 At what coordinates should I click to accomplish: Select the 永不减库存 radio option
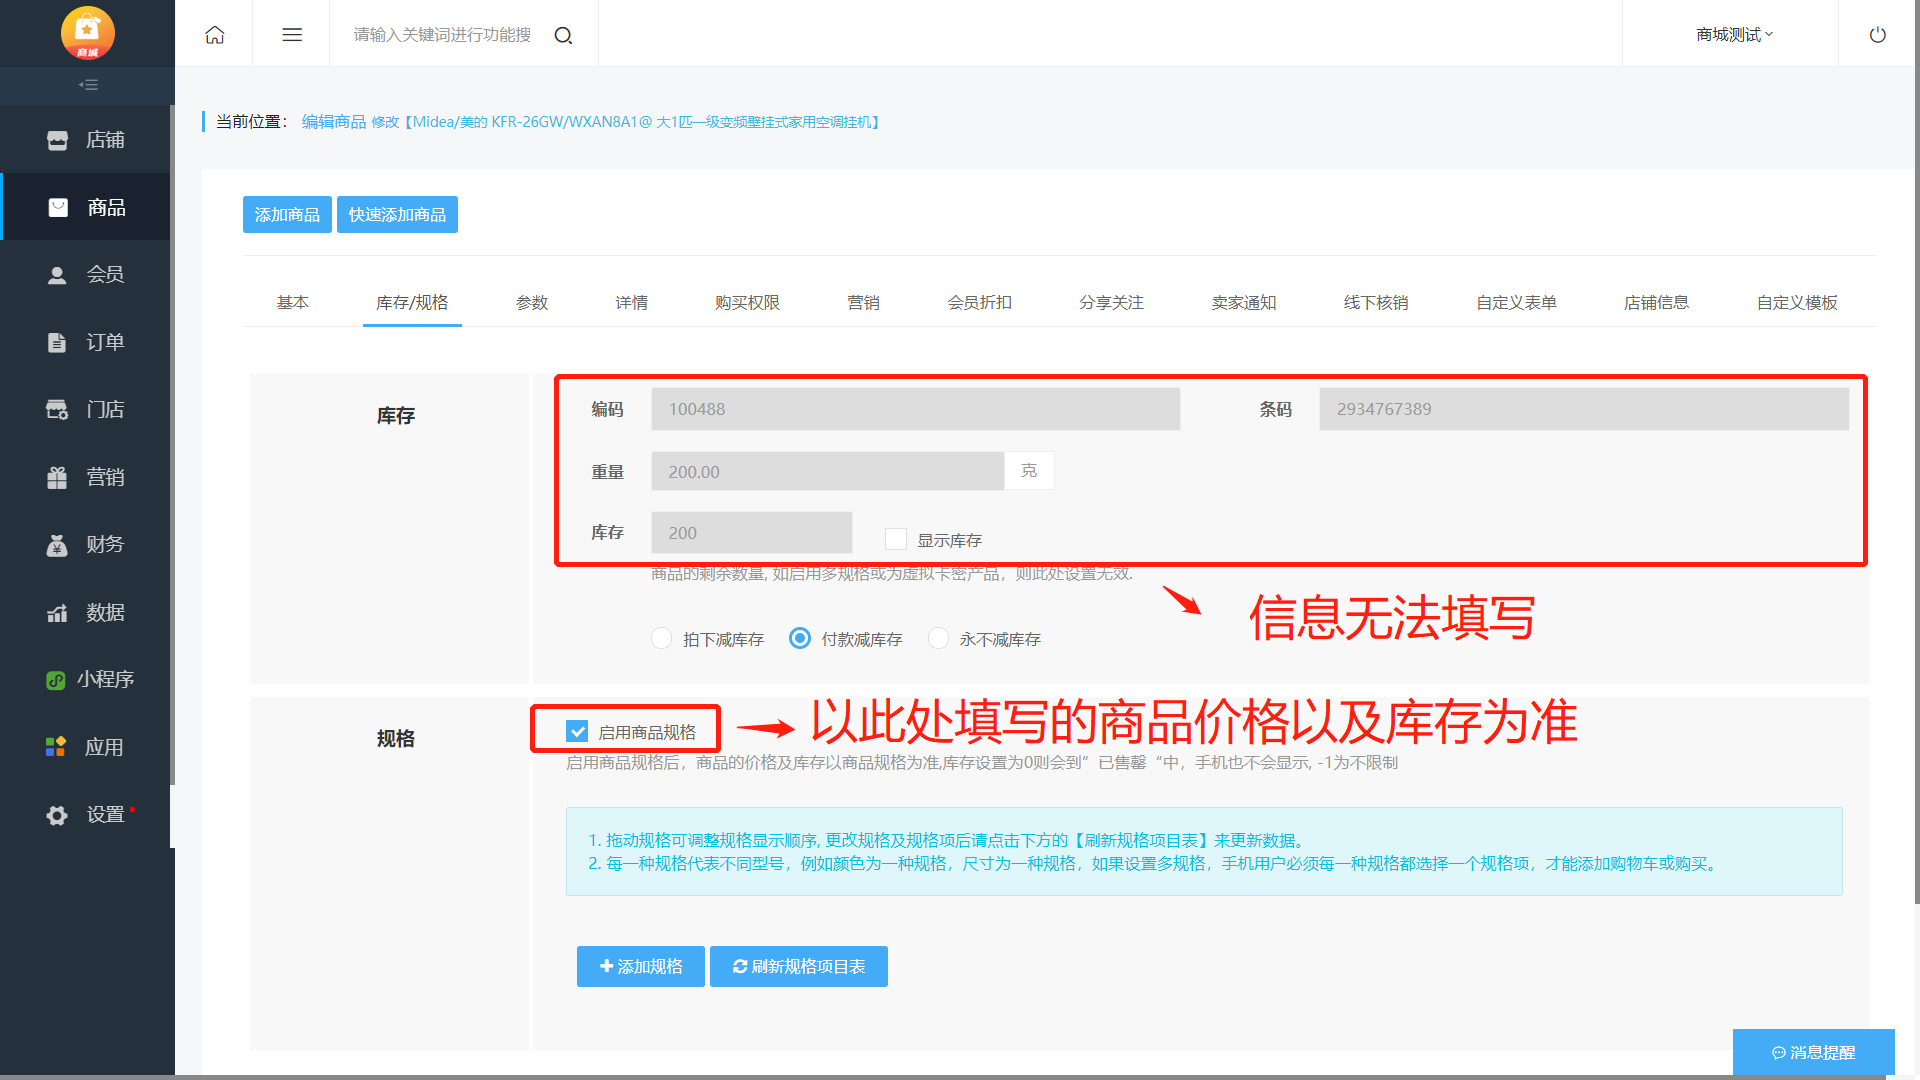point(938,638)
